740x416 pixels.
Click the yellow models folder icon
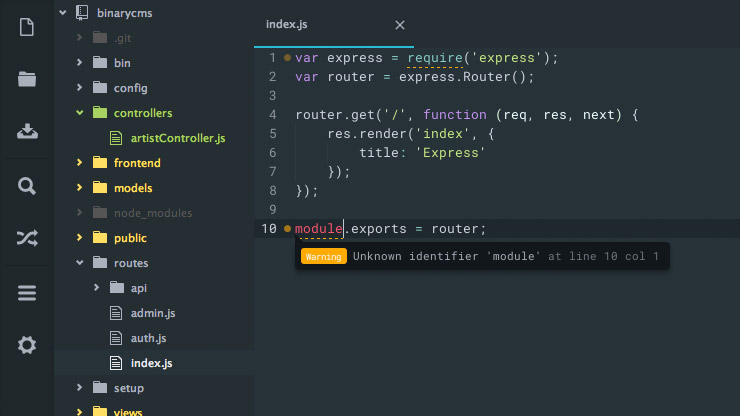click(100, 187)
